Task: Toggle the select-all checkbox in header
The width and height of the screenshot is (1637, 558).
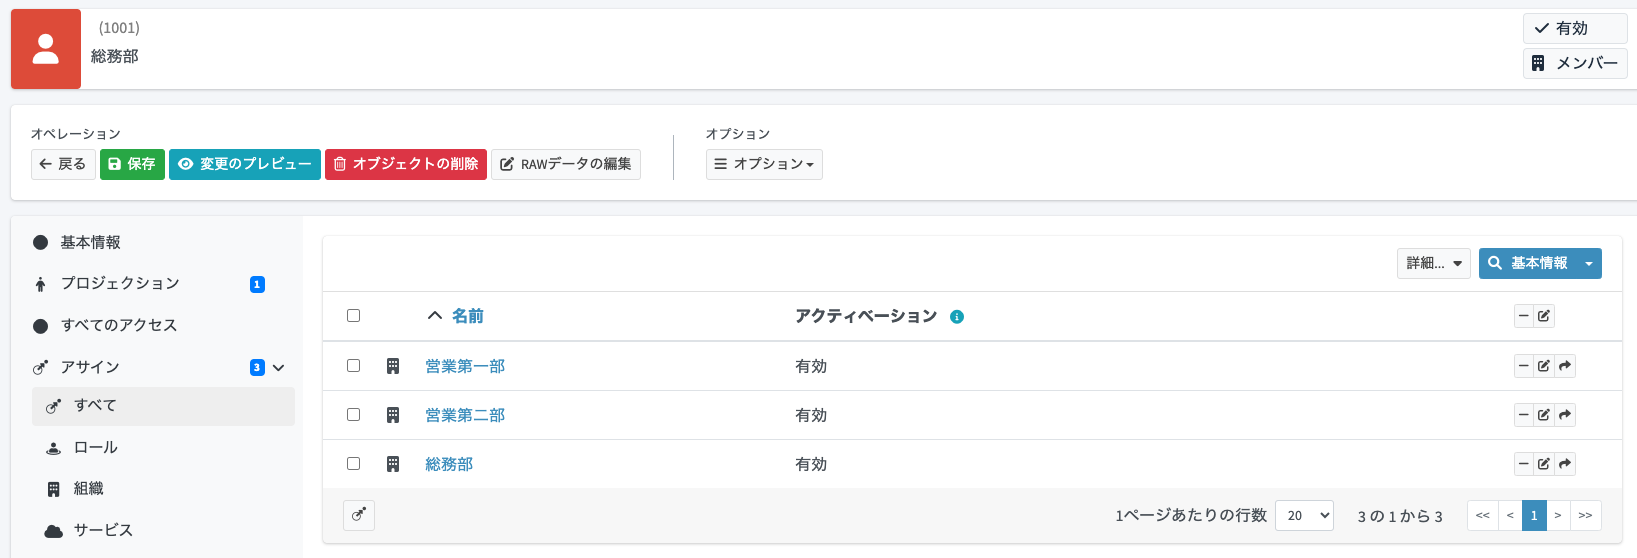Action: [353, 316]
